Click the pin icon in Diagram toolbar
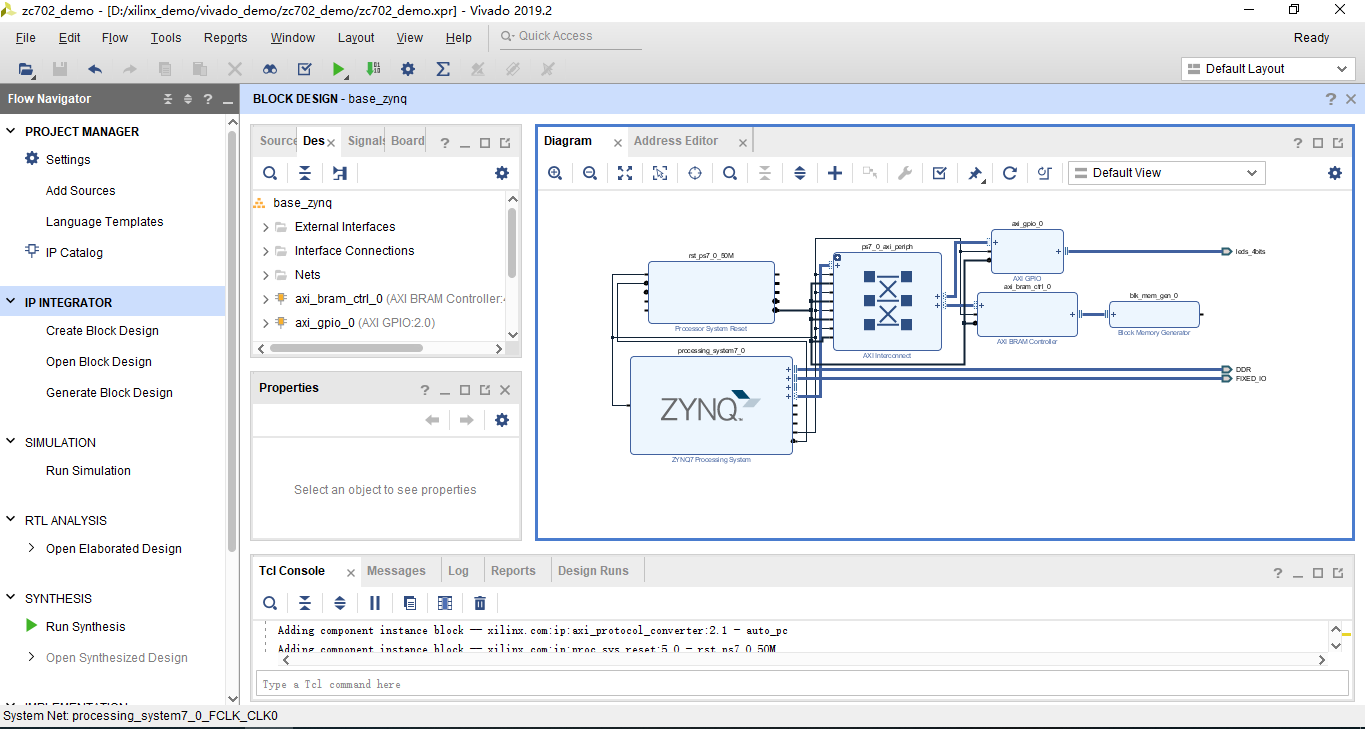The image size is (1365, 729). pyautogui.click(x=975, y=173)
